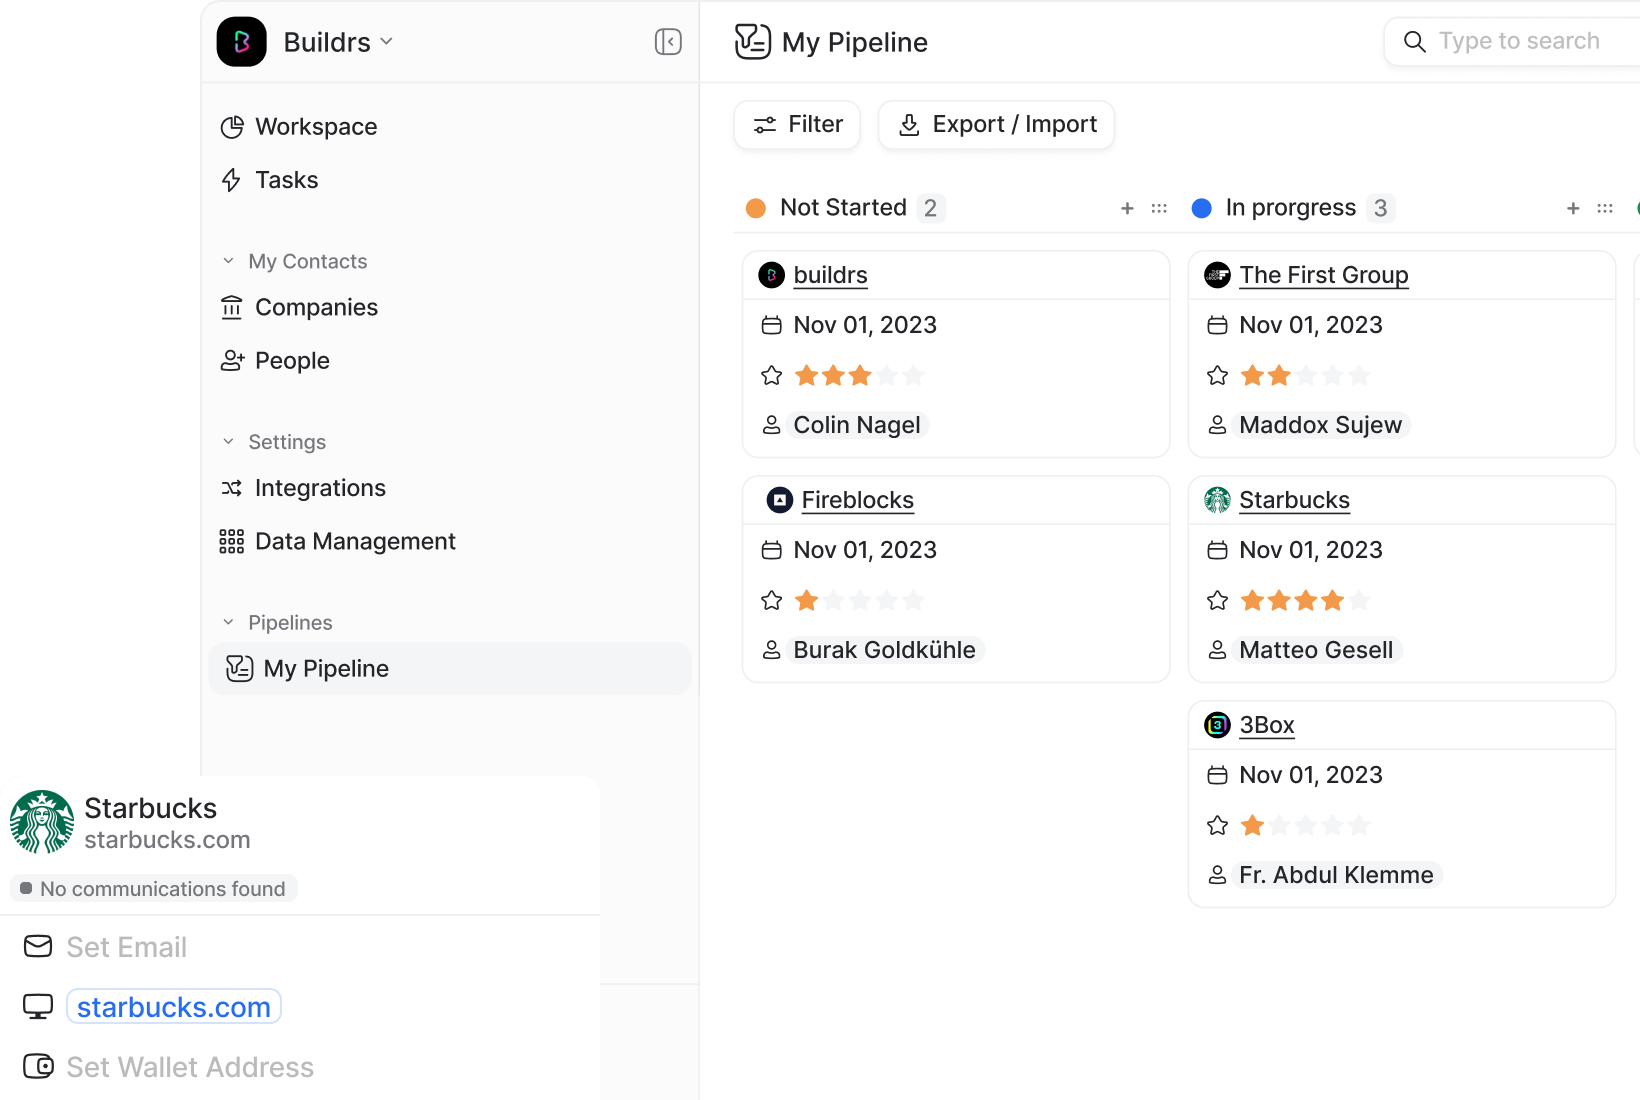The height and width of the screenshot is (1100, 1640).
Task: Set The First Group rating to four stars
Action: pos(1332,376)
